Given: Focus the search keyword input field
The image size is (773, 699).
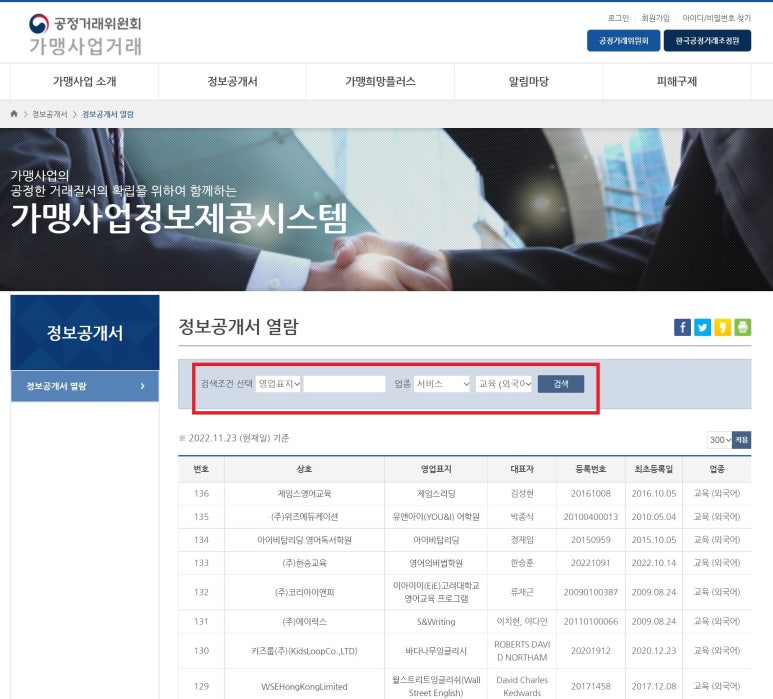Looking at the screenshot, I should [345, 384].
